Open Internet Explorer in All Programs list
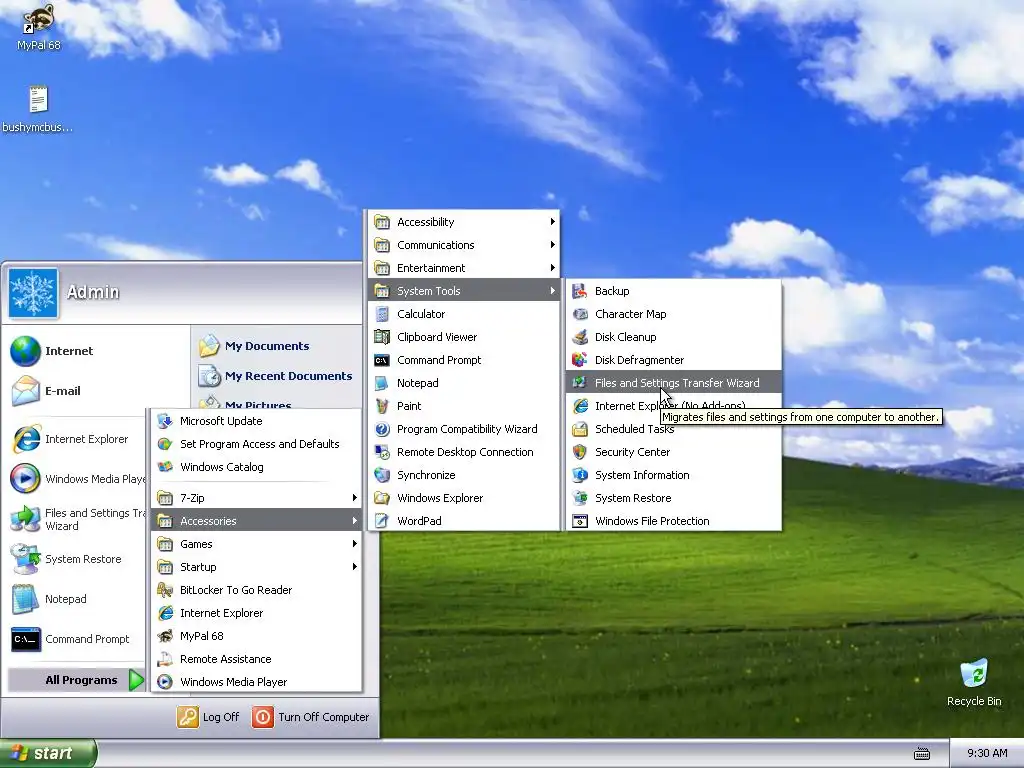The image size is (1024, 768). [x=256, y=613]
